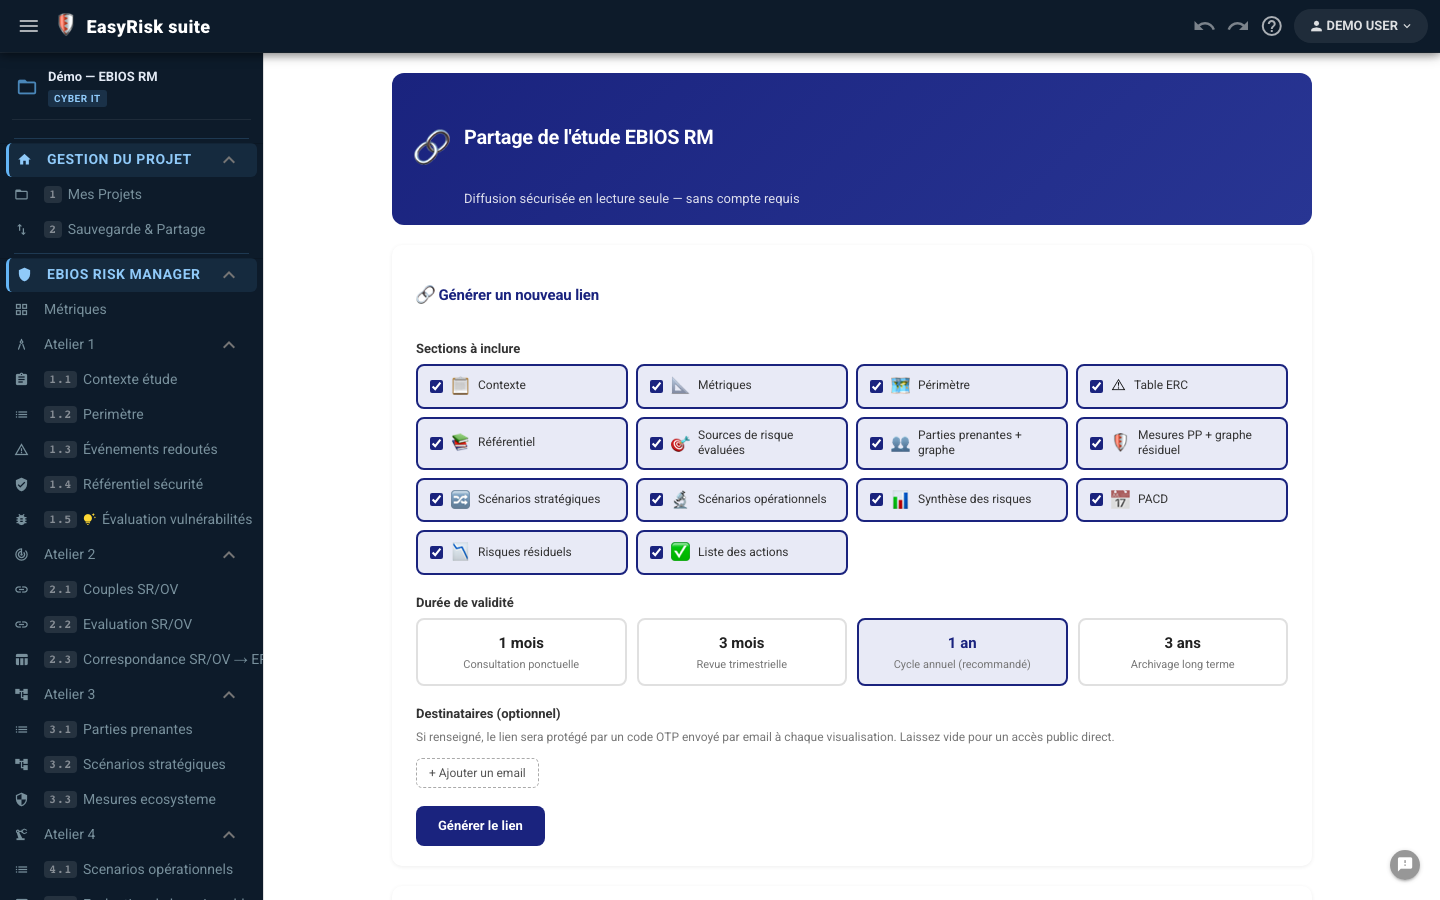Collapse the Atelier 2 group
This screenshot has width=1440, height=900.
point(229,555)
